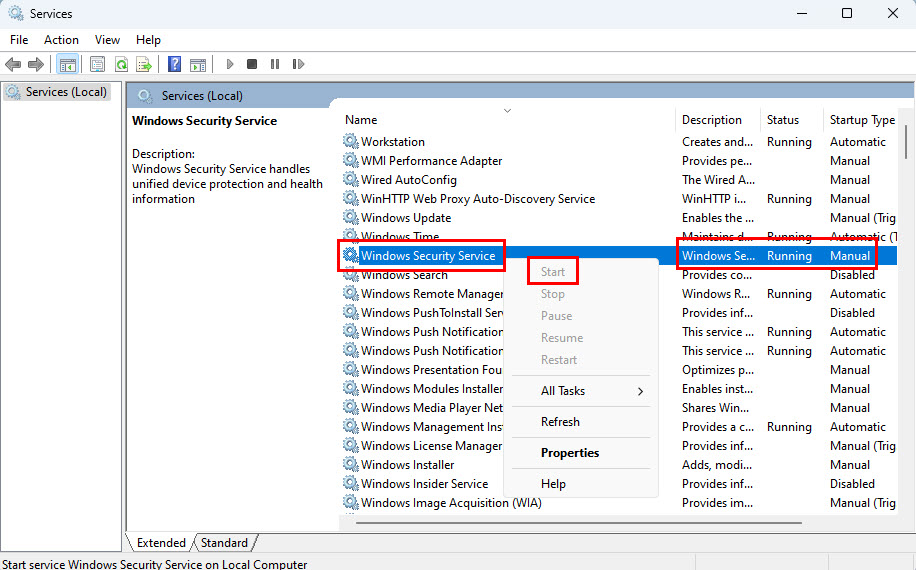Click the green Refresh toolbar icon
916x570 pixels.
[121, 65]
